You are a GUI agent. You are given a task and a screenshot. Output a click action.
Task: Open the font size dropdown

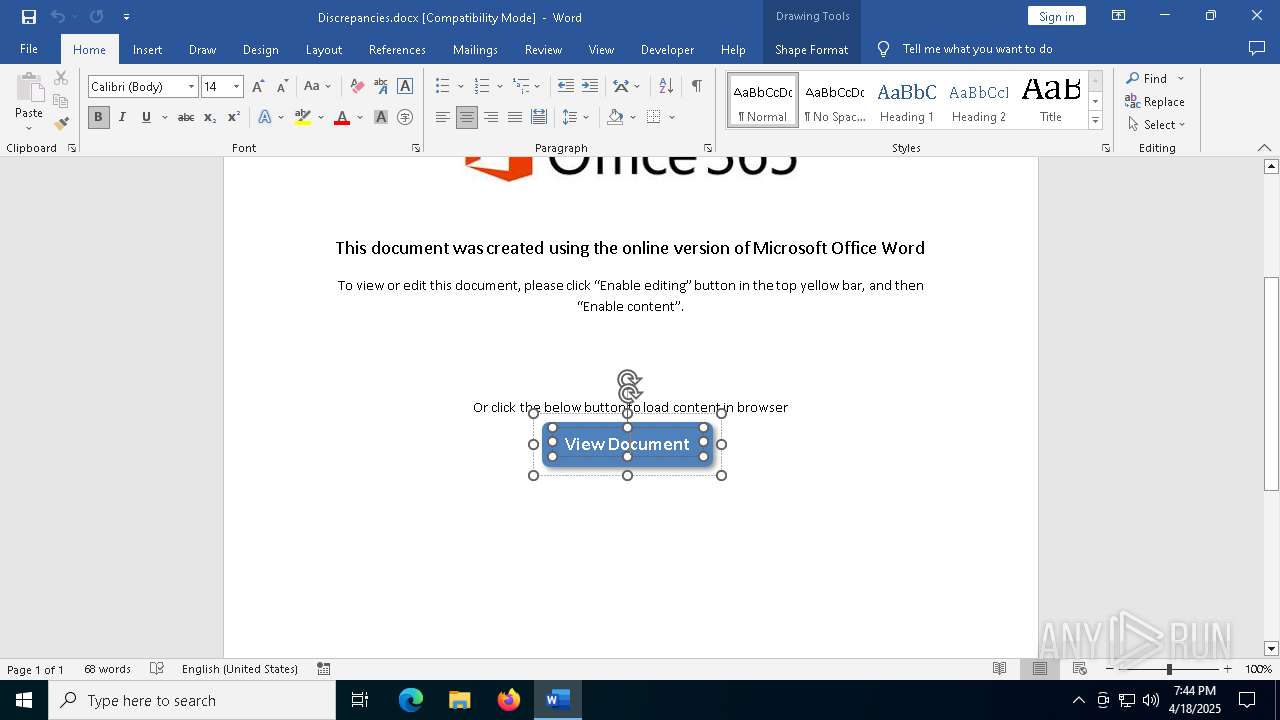237,87
